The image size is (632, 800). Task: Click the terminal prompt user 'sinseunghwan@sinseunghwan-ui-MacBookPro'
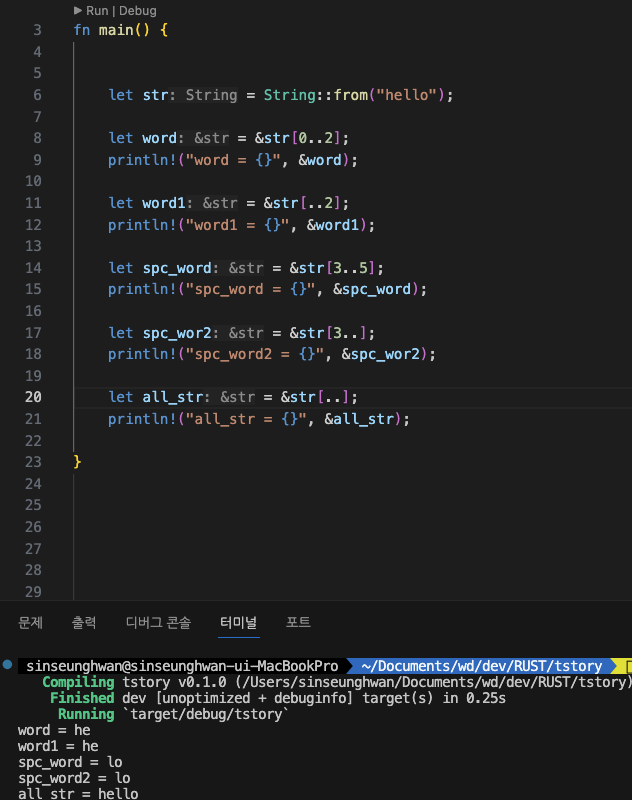pyautogui.click(x=182, y=666)
